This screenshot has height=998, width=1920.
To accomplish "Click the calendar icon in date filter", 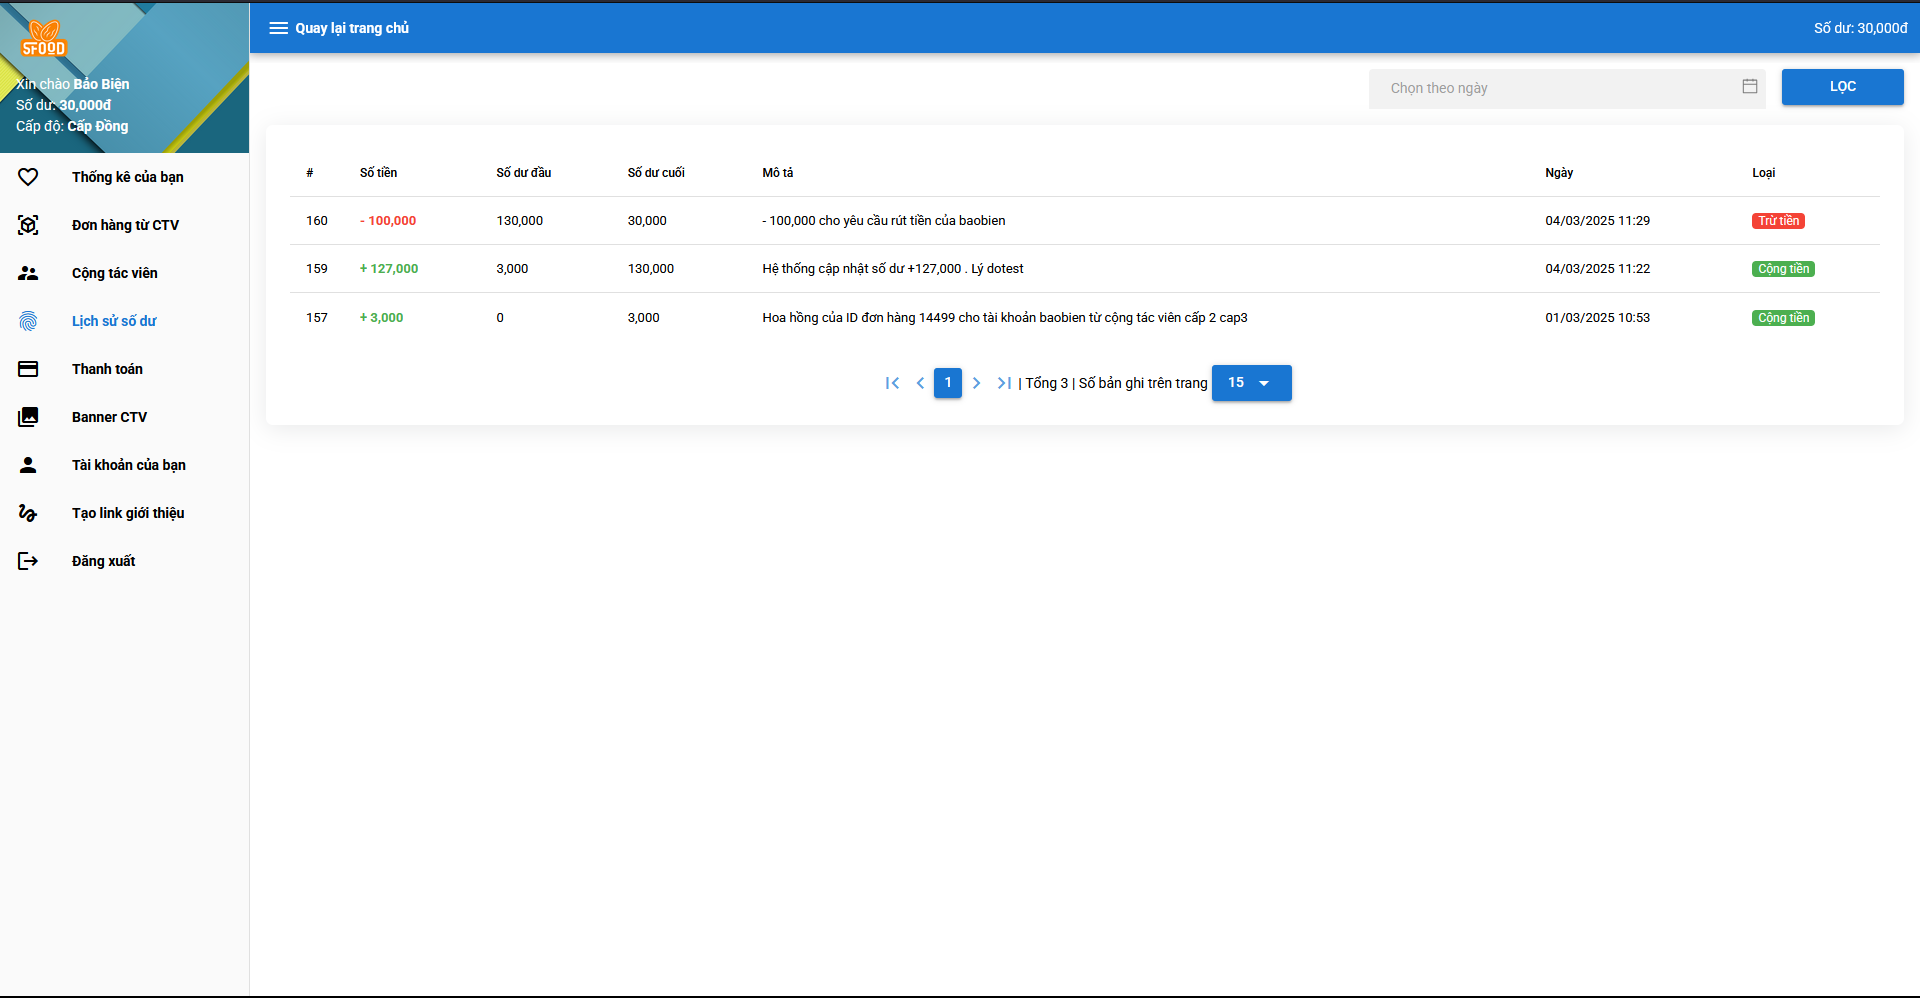I will point(1749,87).
